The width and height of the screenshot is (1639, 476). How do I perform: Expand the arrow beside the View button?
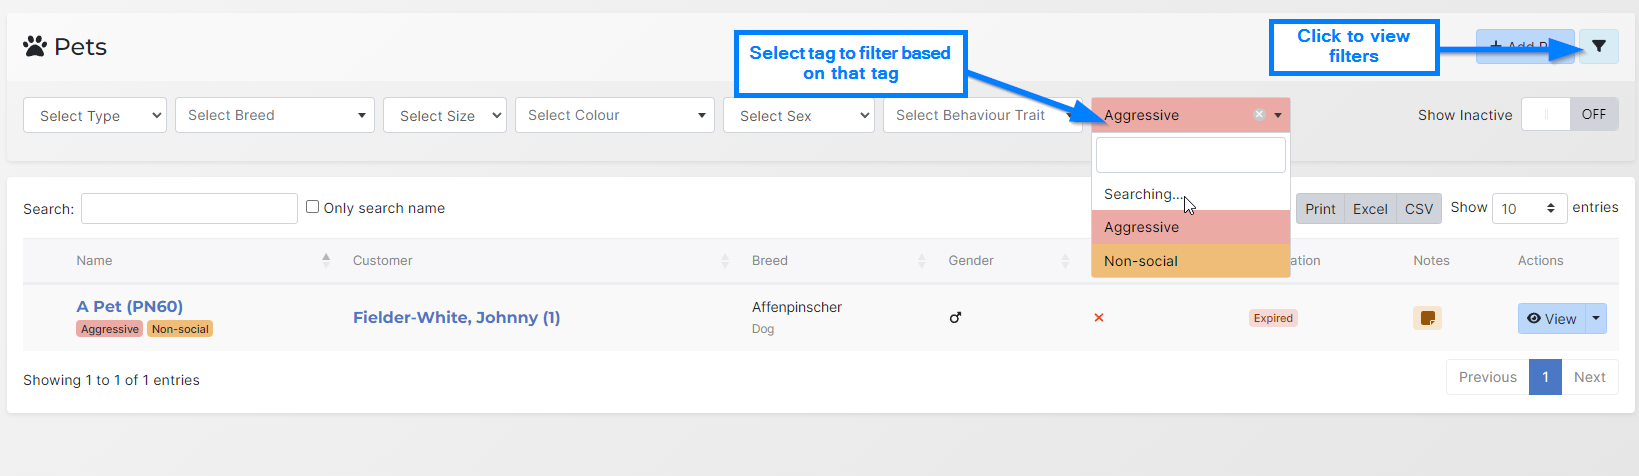1596,319
